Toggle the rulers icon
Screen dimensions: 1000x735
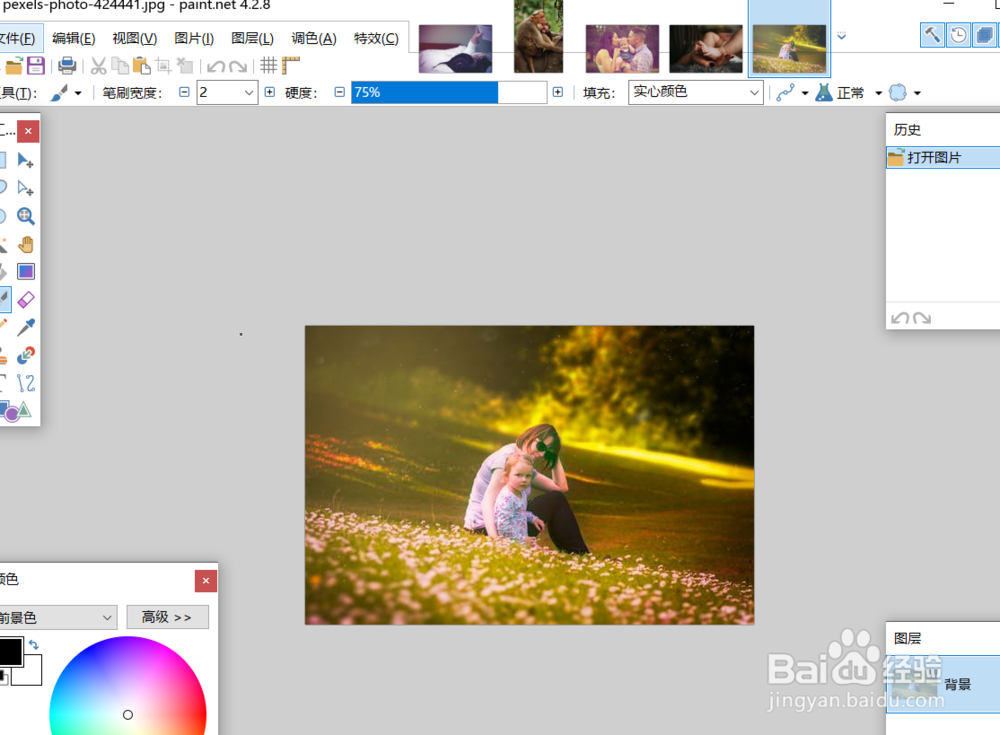pyautogui.click(x=290, y=65)
